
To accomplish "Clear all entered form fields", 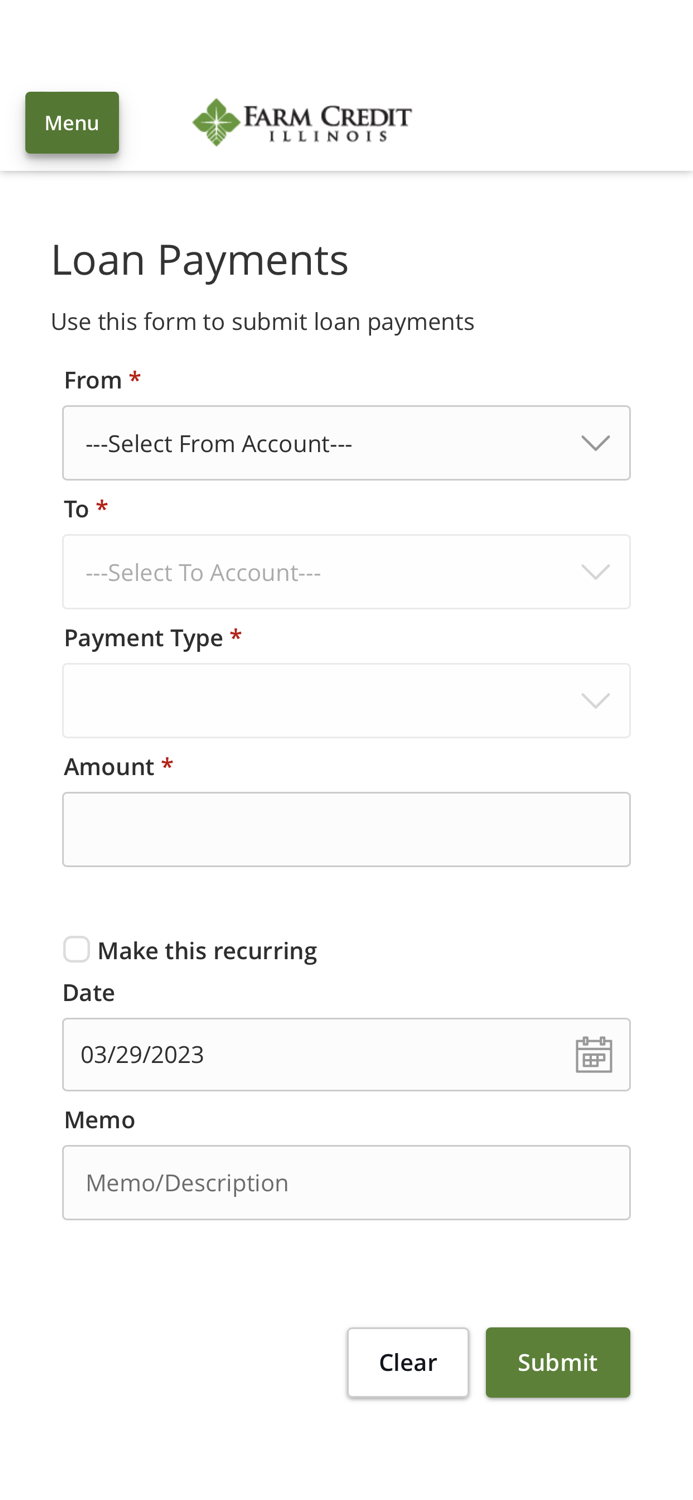I will [x=408, y=1362].
